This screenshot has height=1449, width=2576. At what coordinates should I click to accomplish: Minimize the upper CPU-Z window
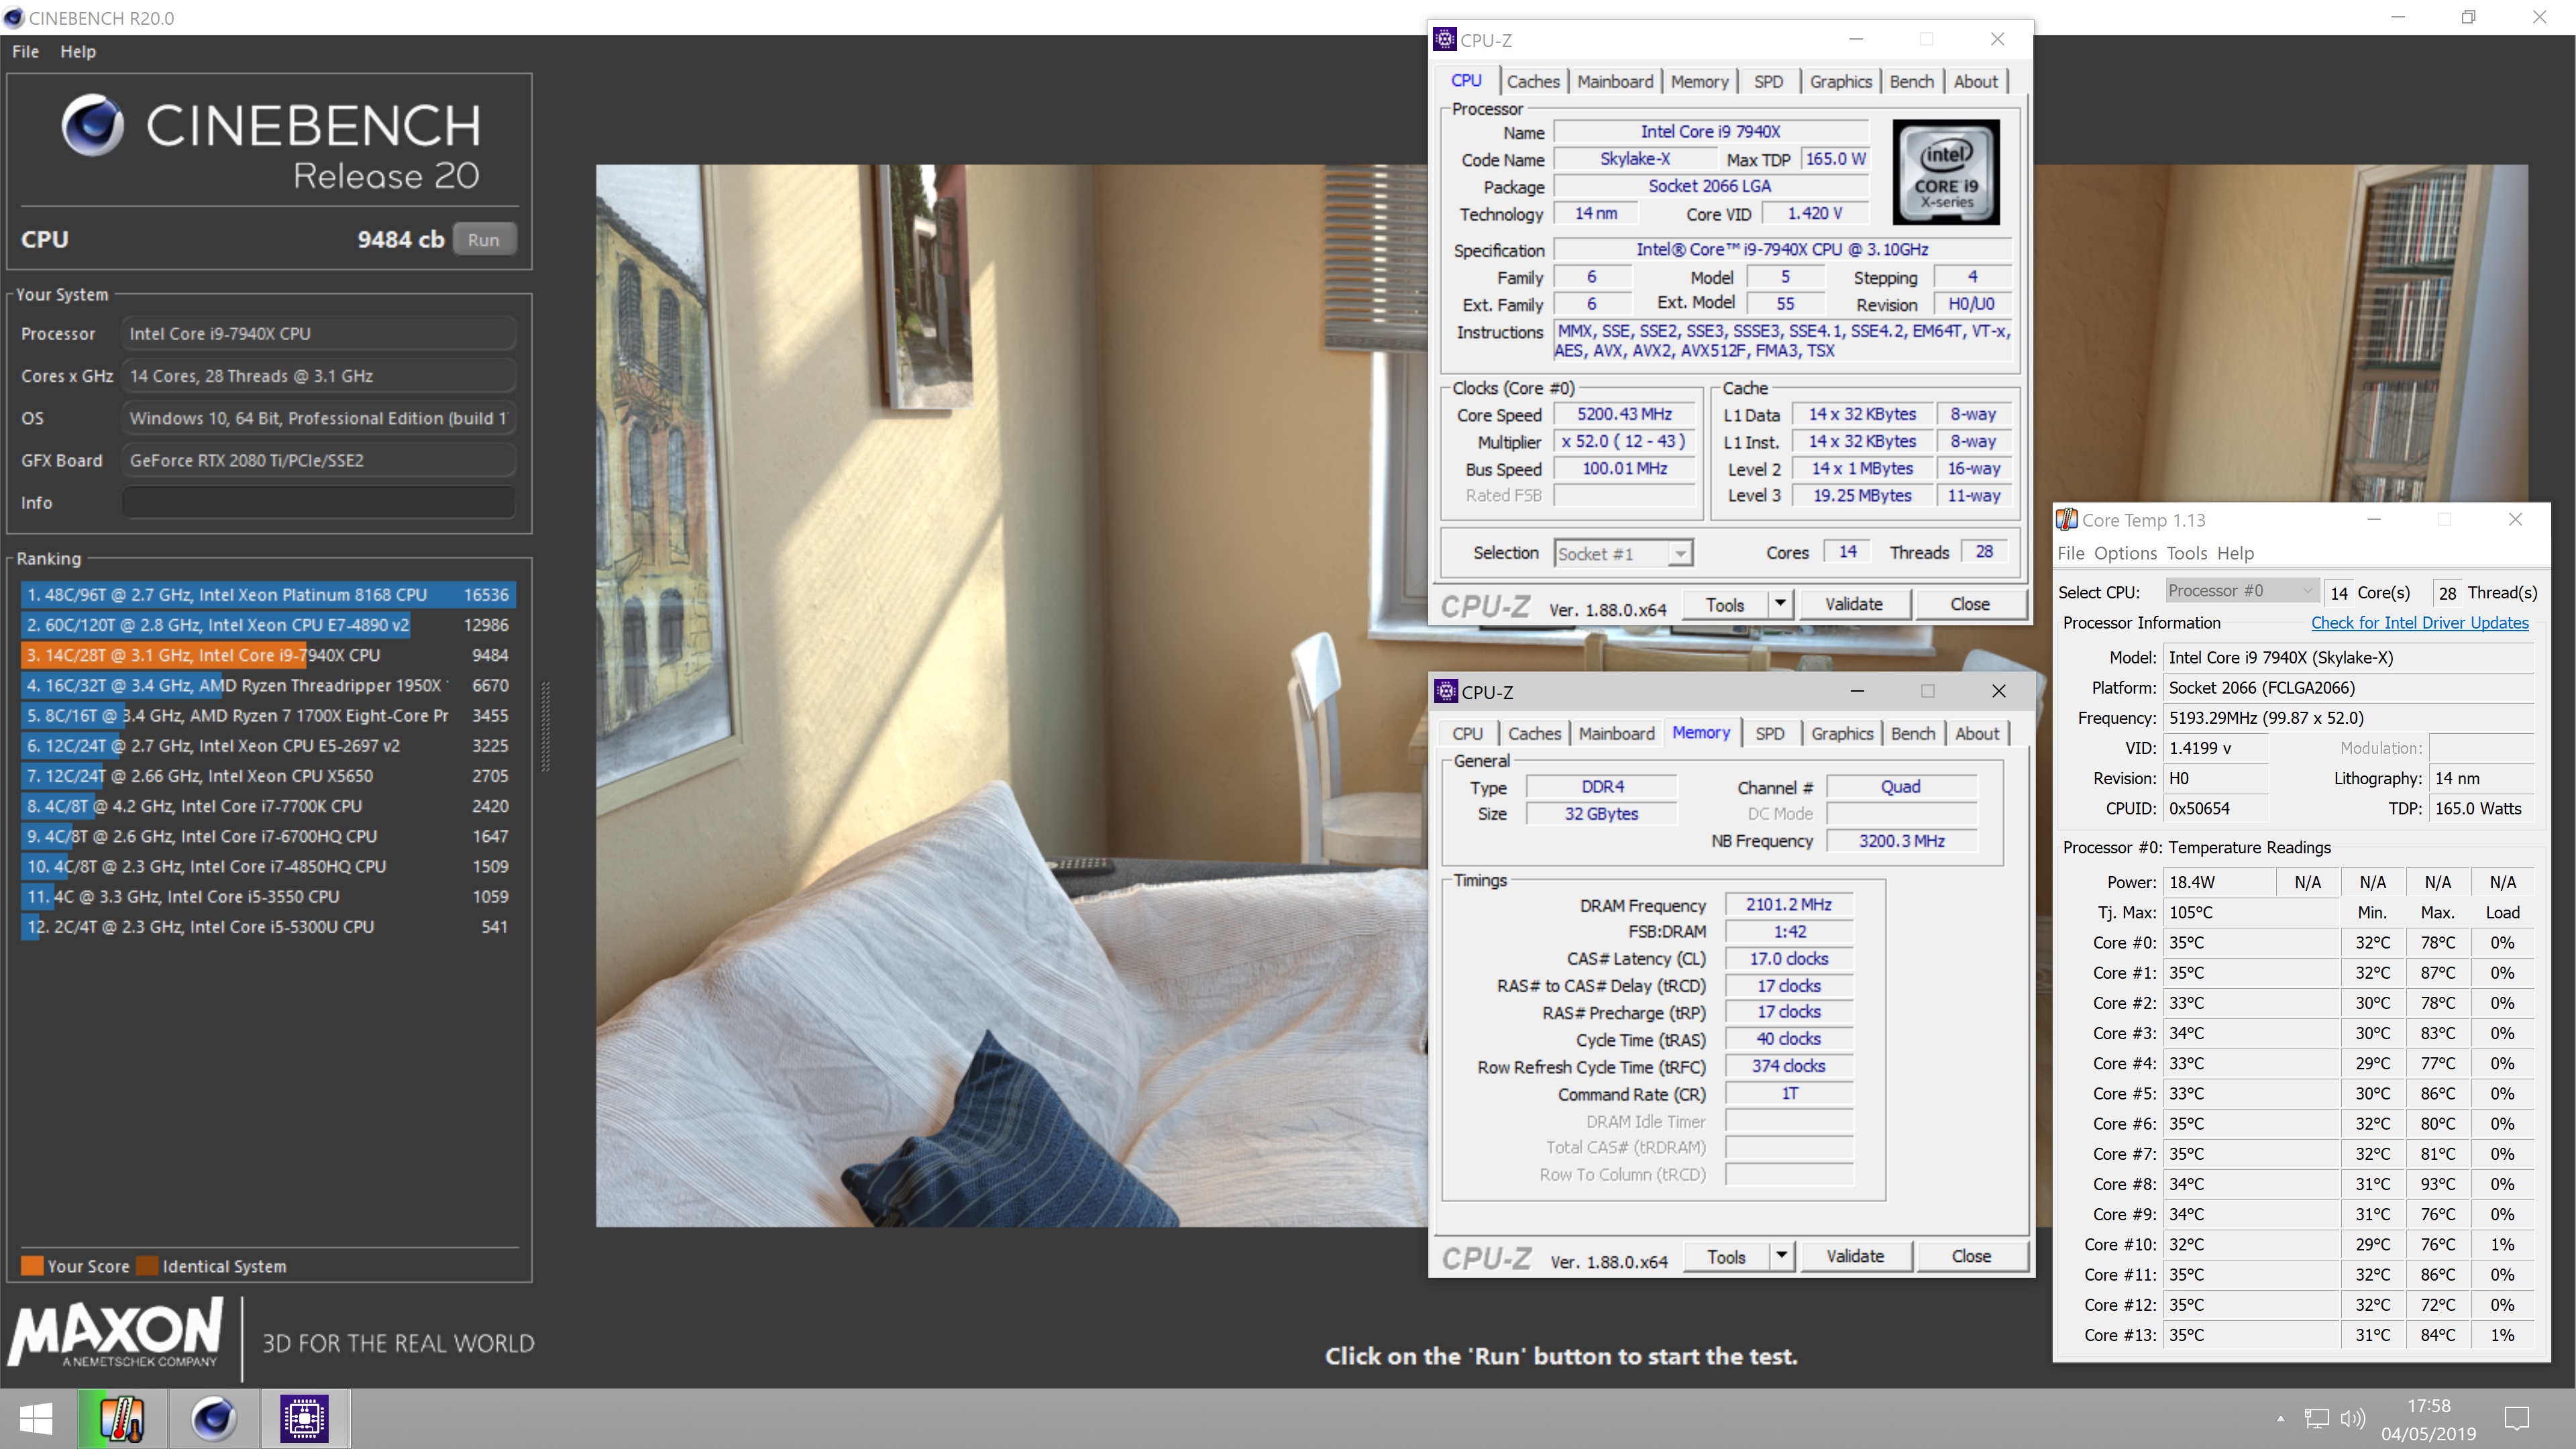click(x=1856, y=39)
